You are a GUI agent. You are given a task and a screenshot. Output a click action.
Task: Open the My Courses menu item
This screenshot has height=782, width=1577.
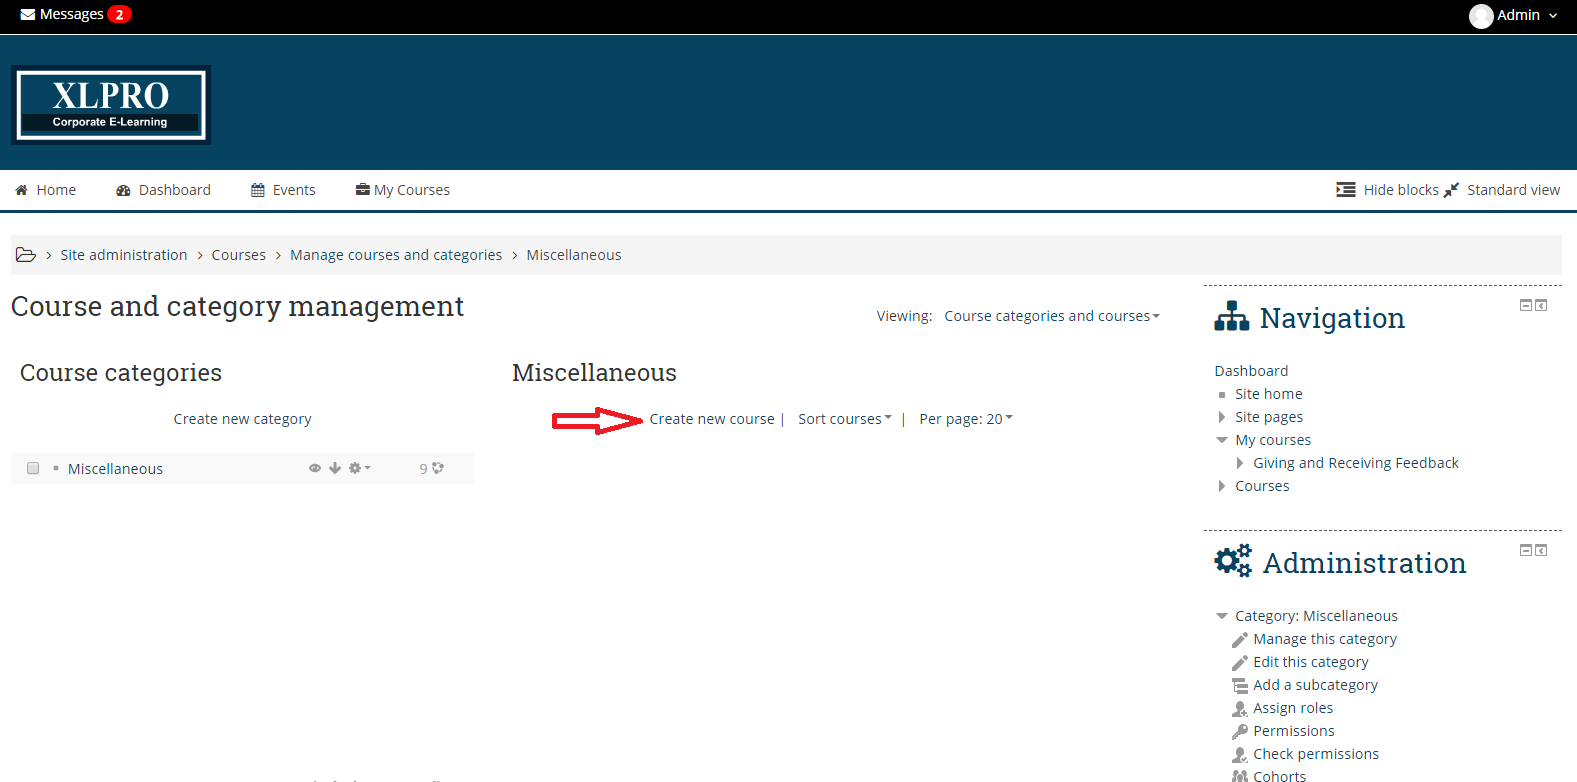pyautogui.click(x=403, y=190)
